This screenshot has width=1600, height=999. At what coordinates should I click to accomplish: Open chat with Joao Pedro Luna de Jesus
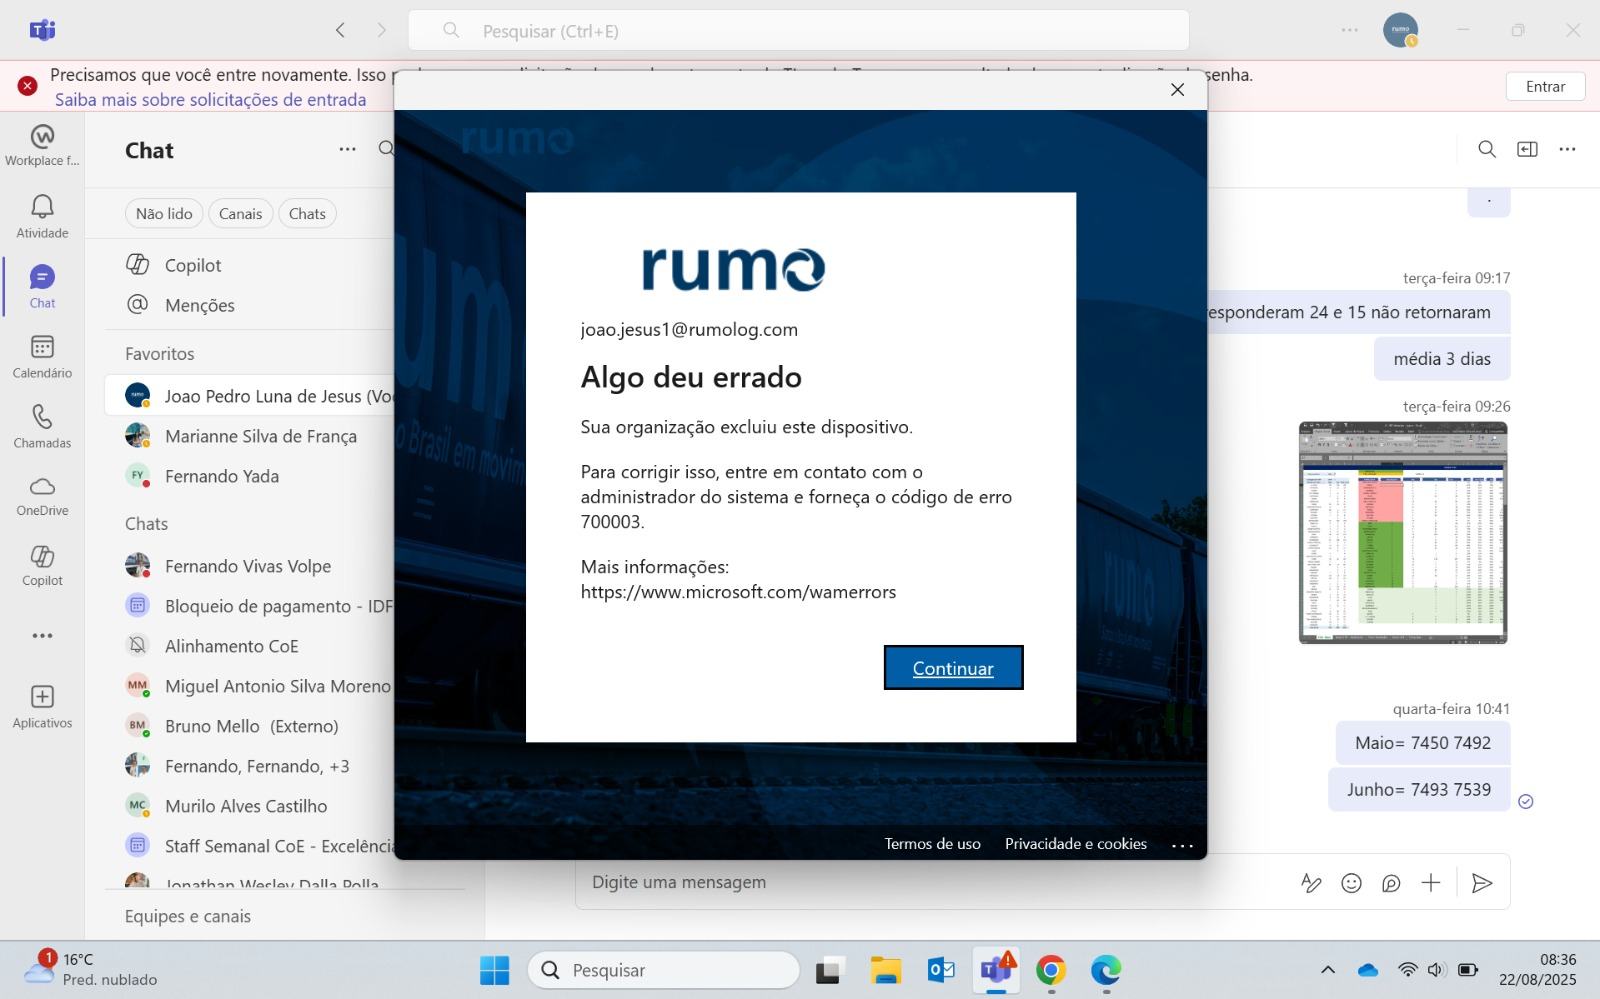click(x=250, y=396)
